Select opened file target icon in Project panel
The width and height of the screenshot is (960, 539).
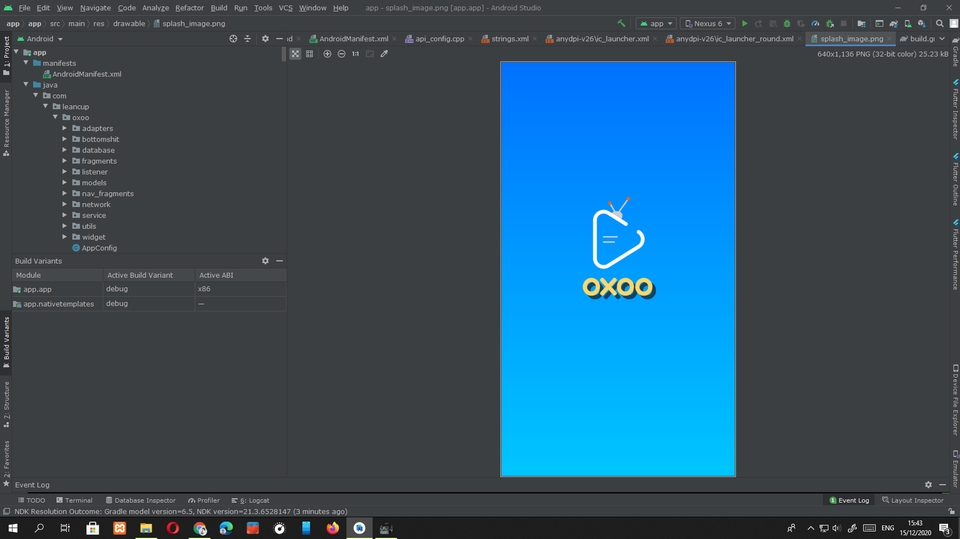(233, 39)
